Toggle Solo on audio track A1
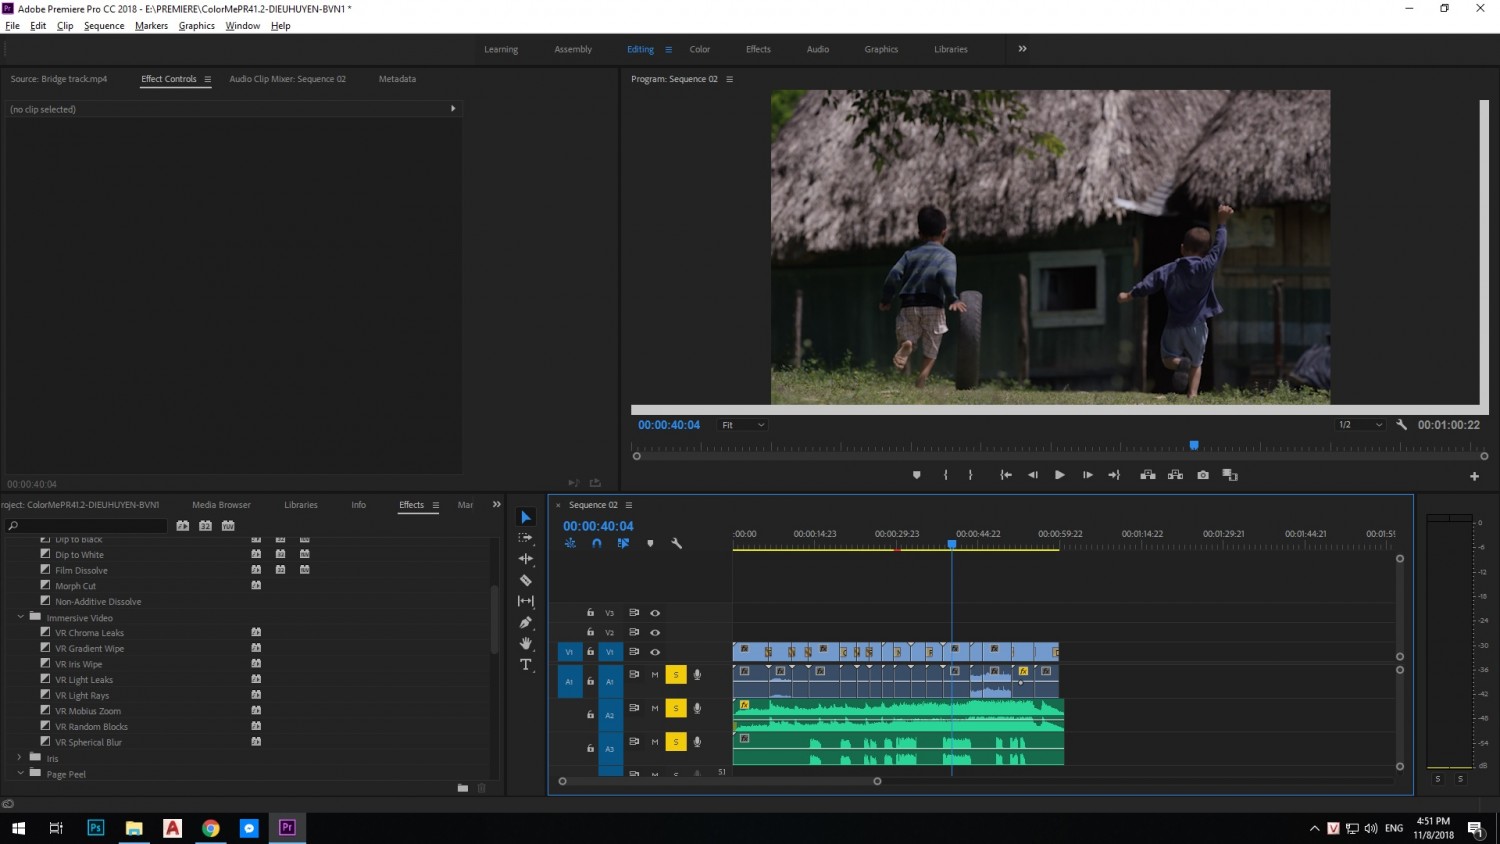Image resolution: width=1500 pixels, height=844 pixels. pos(676,675)
